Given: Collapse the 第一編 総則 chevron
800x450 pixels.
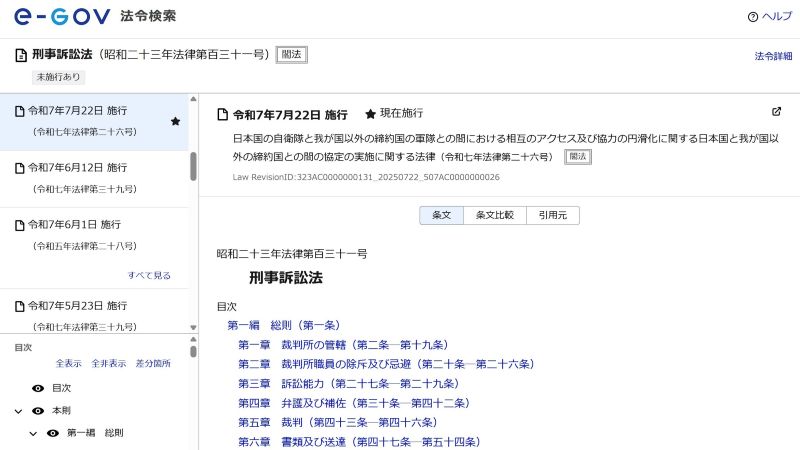Looking at the screenshot, I should (x=33, y=433).
